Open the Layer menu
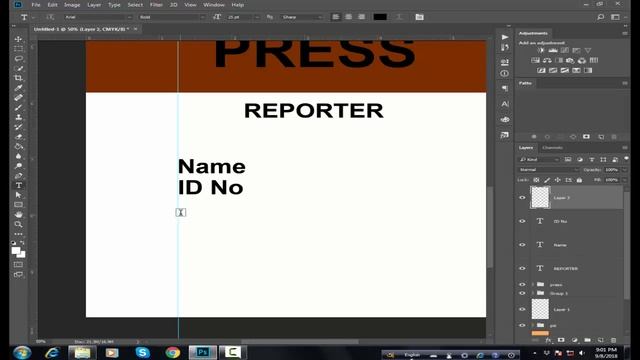Viewport: 640px width, 360px height. coord(94,5)
